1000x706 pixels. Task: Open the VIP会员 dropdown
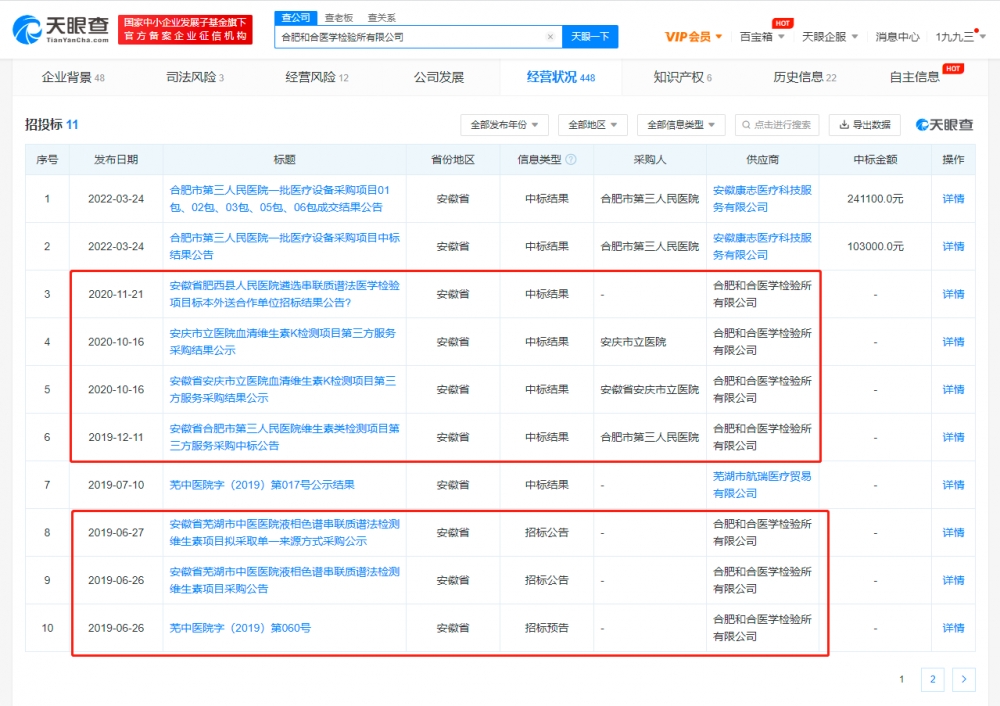693,37
